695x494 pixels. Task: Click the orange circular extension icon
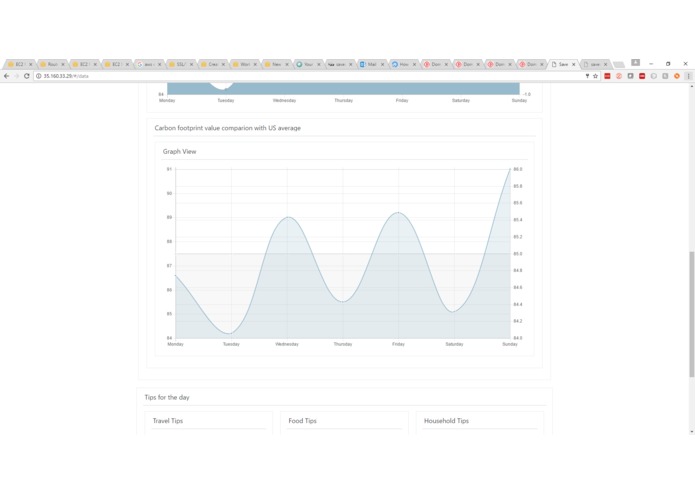click(677, 76)
